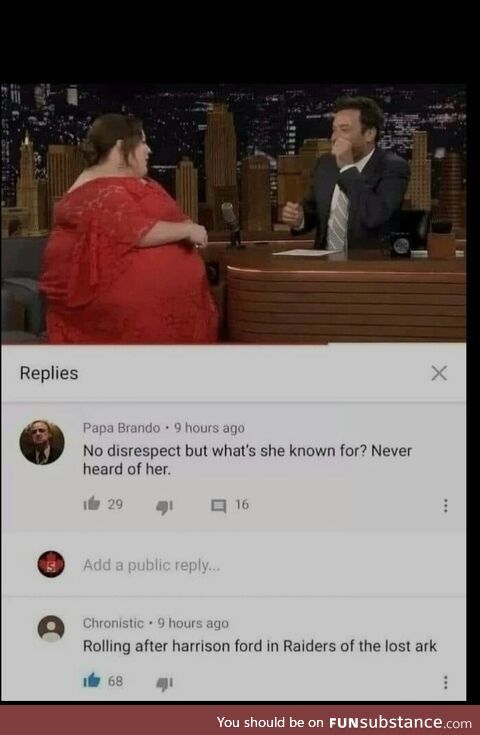The height and width of the screenshot is (735, 480).
Task: Open Papa Brando's profile picture
Action: point(42,442)
